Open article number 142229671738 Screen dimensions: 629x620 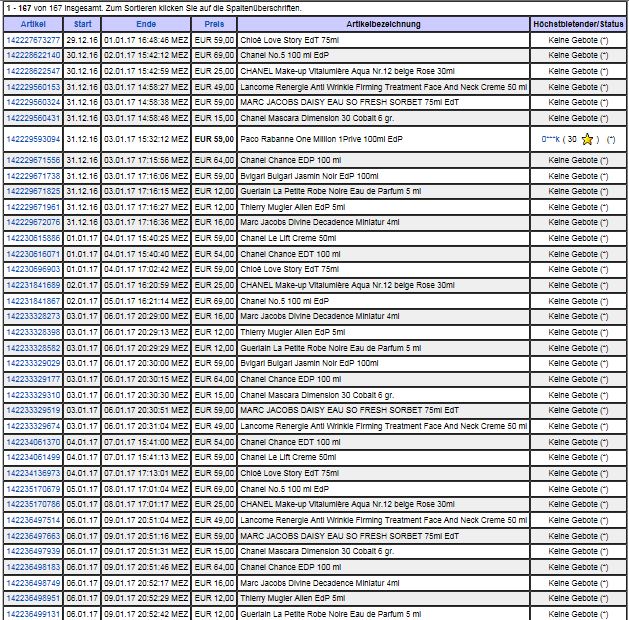tap(33, 176)
